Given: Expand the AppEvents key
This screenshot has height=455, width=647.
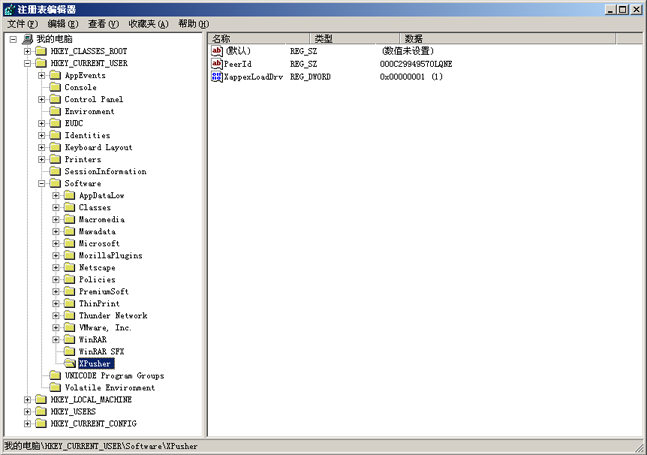Looking at the screenshot, I should pos(41,75).
